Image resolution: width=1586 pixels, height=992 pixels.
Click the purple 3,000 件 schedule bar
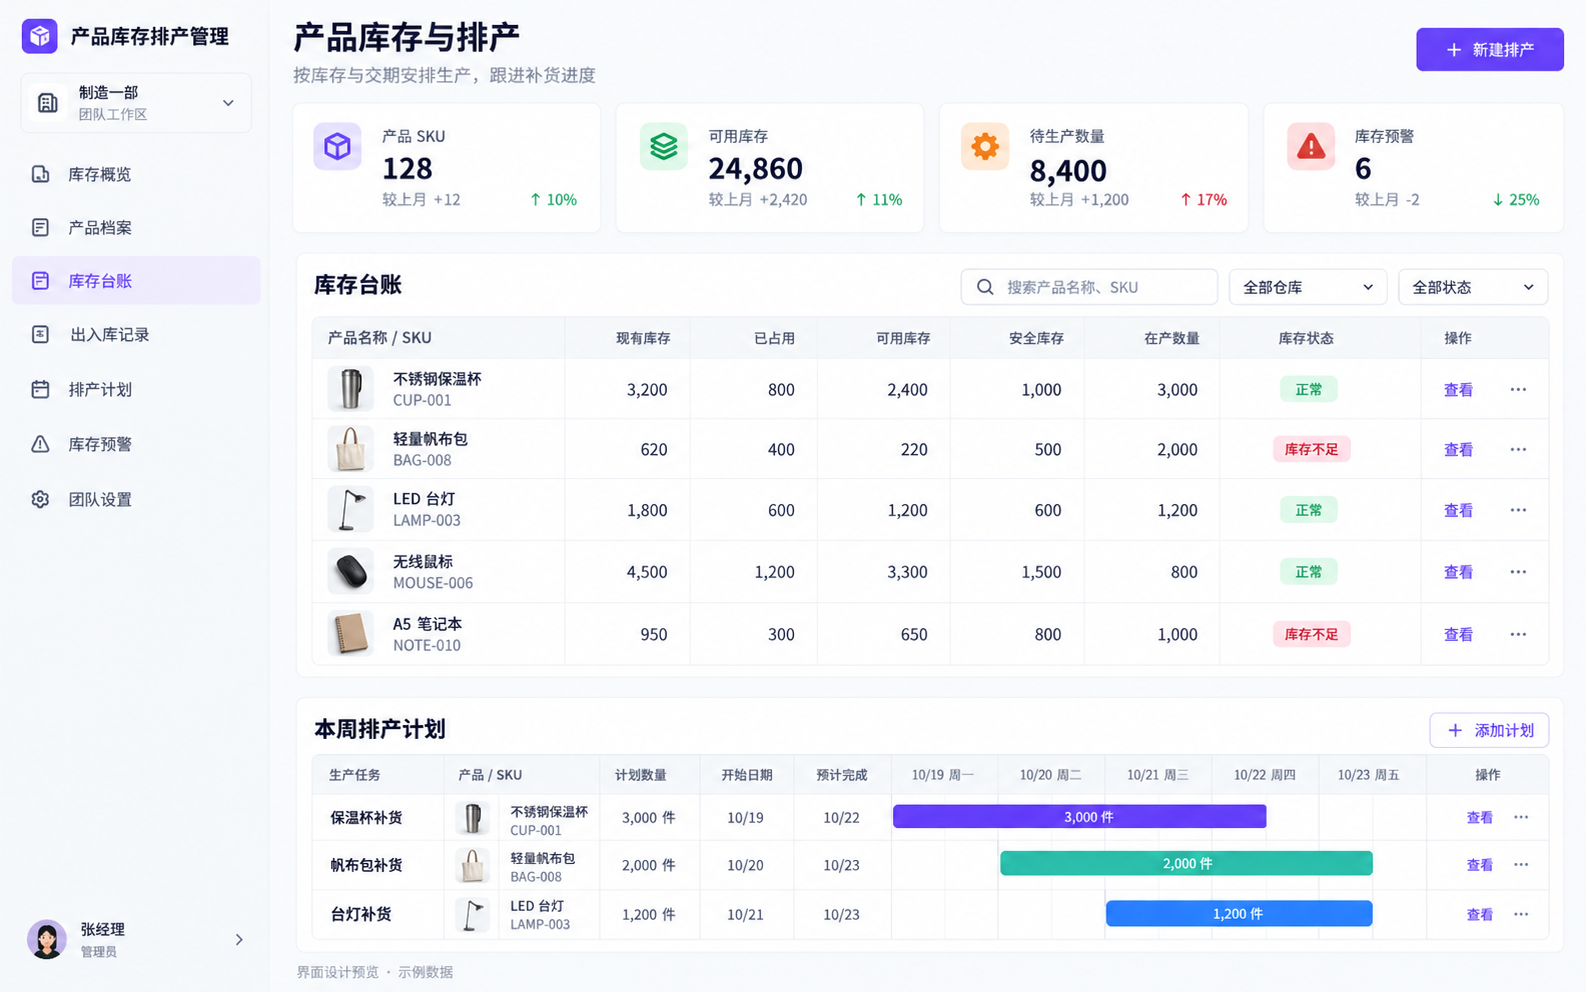(1079, 817)
